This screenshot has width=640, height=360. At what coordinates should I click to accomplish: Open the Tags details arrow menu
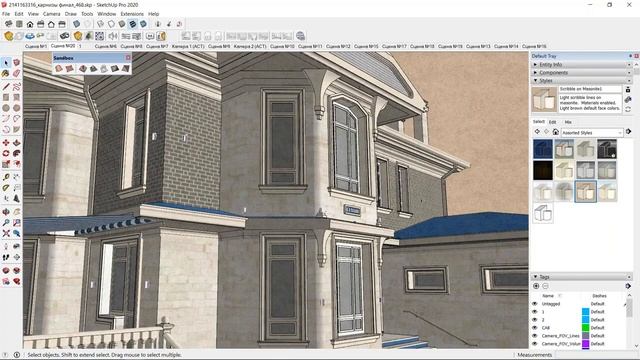tap(628, 286)
